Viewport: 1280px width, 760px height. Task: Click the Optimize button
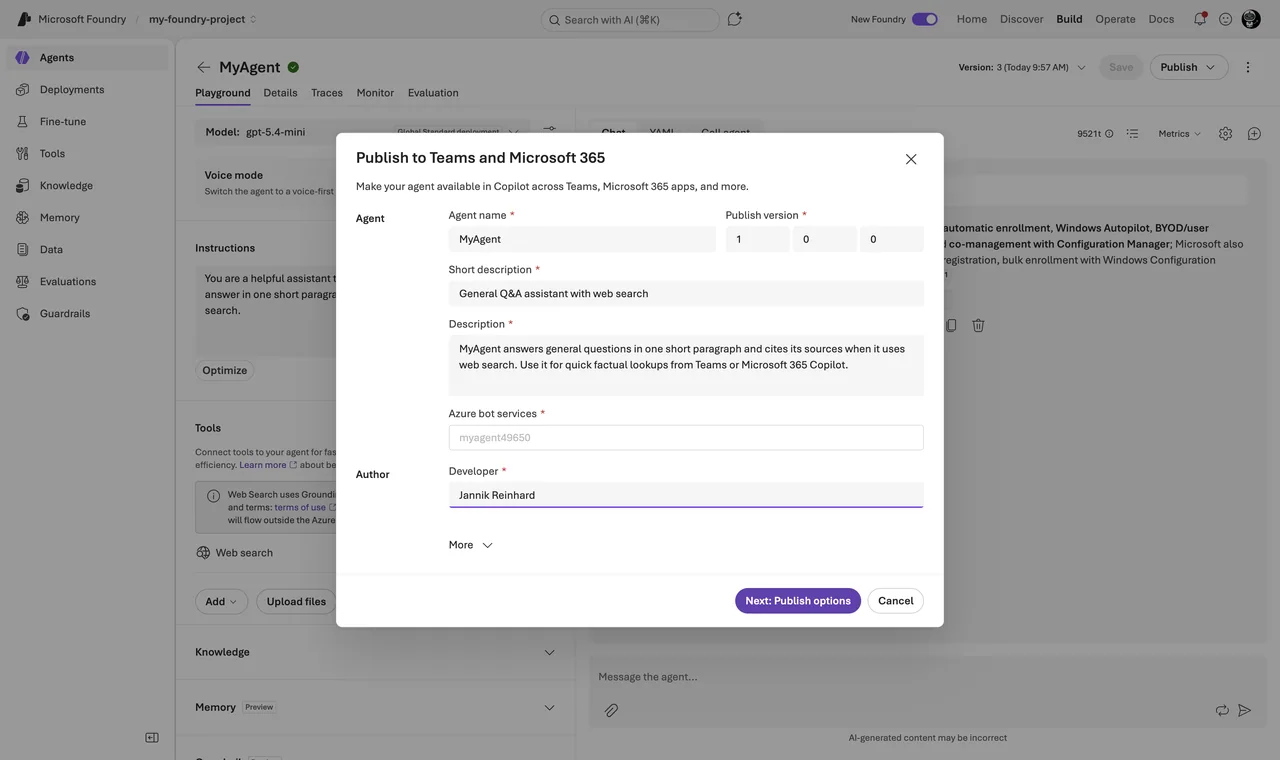point(224,370)
